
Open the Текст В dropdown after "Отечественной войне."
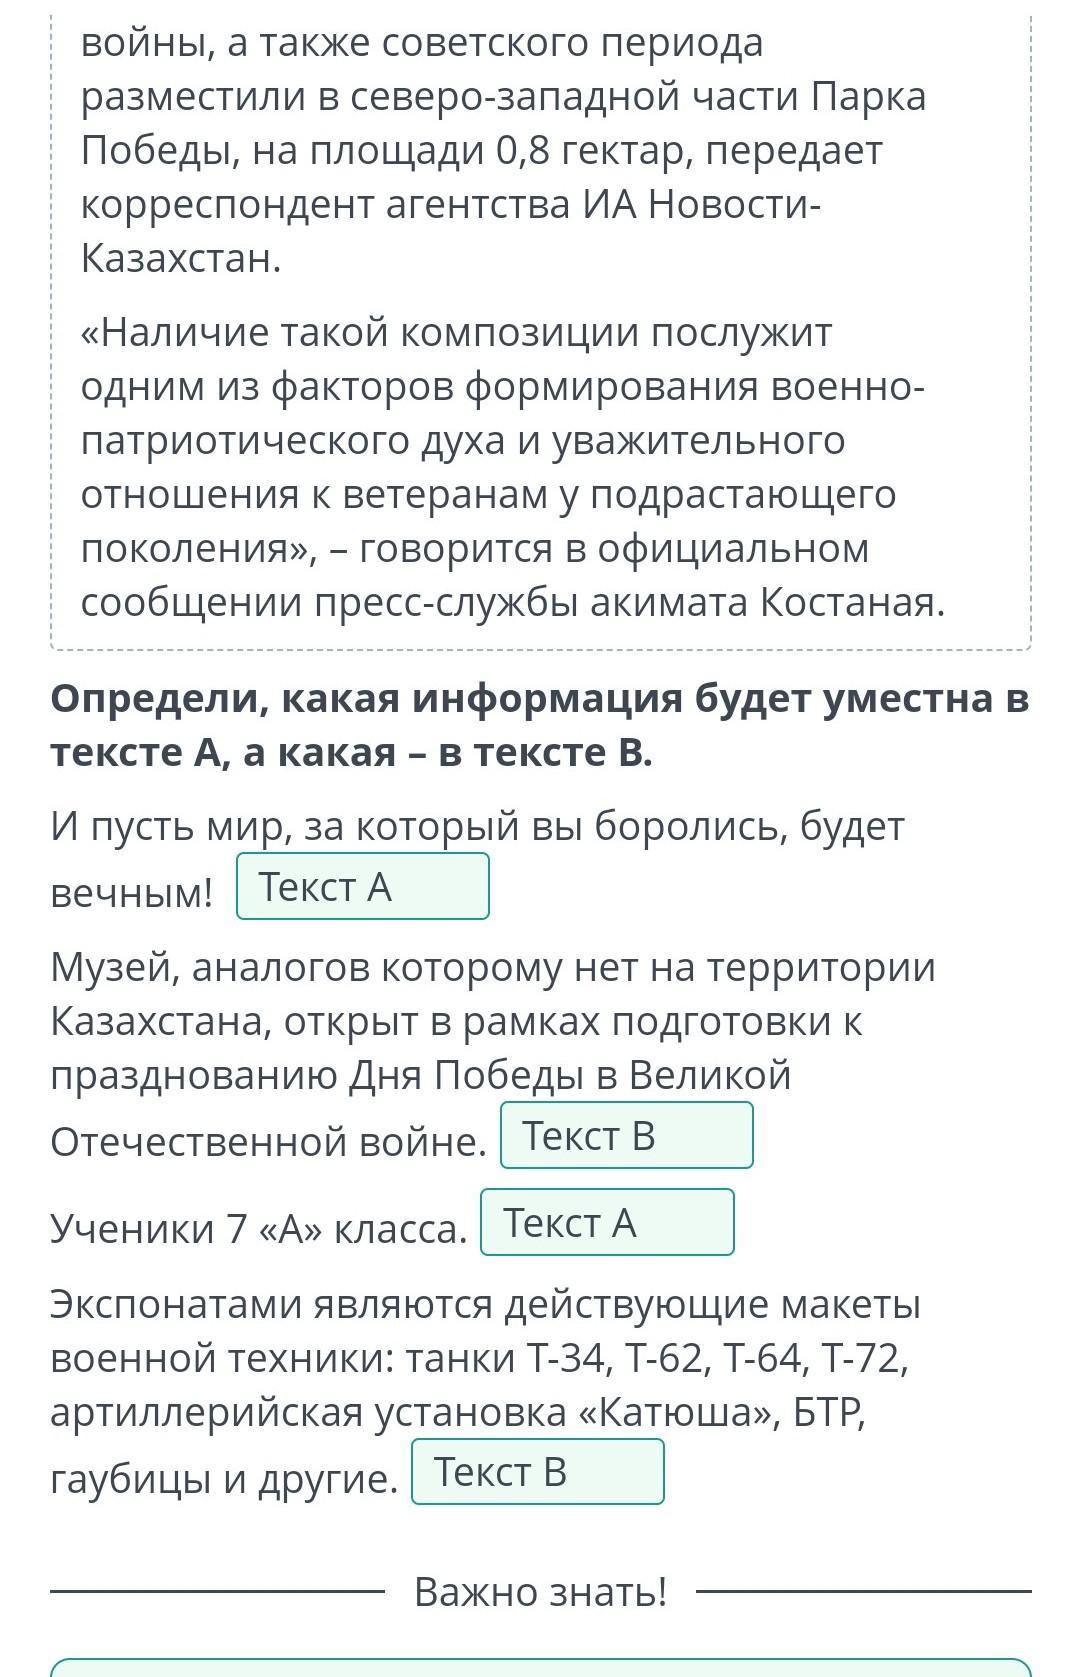[x=626, y=1135]
